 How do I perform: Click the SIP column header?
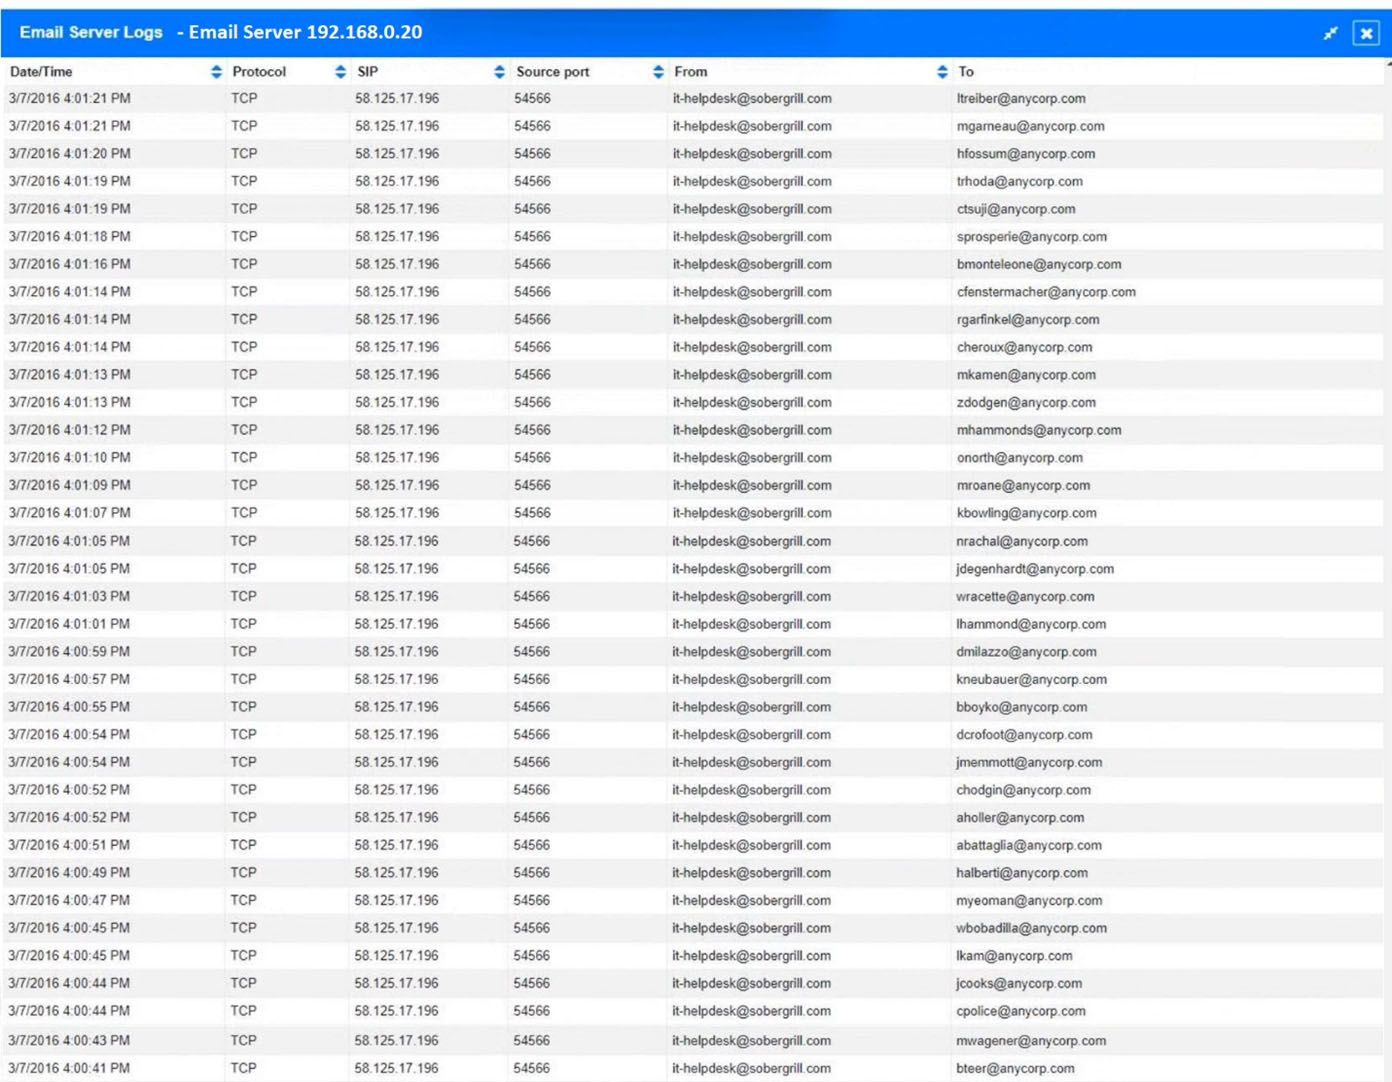tap(368, 72)
